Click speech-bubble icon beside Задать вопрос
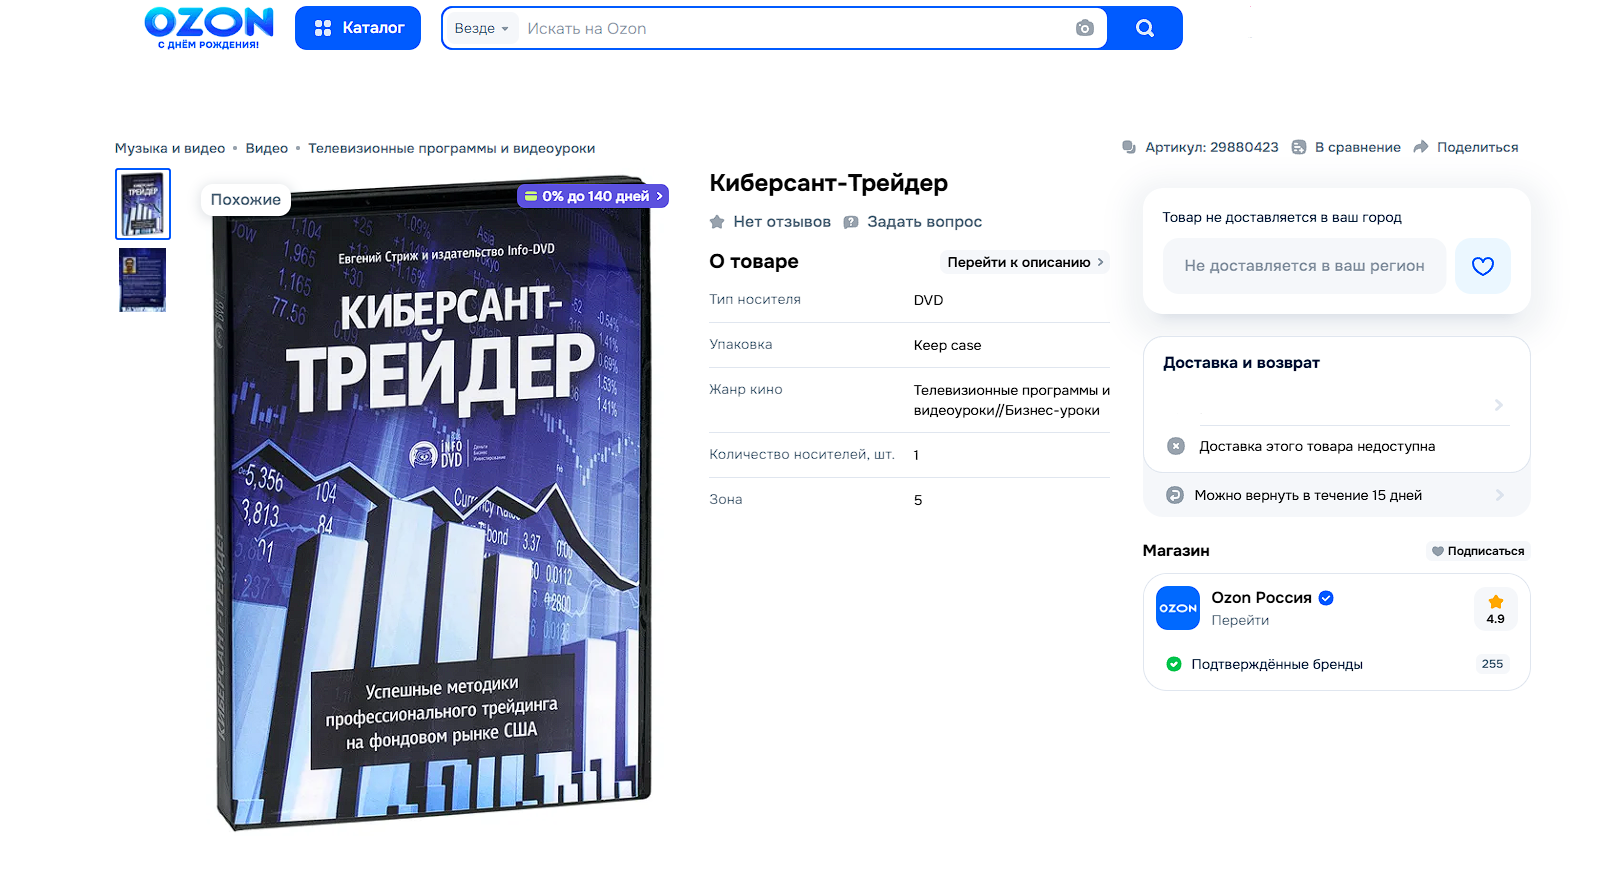Viewport: 1600px width, 878px height. (x=851, y=222)
